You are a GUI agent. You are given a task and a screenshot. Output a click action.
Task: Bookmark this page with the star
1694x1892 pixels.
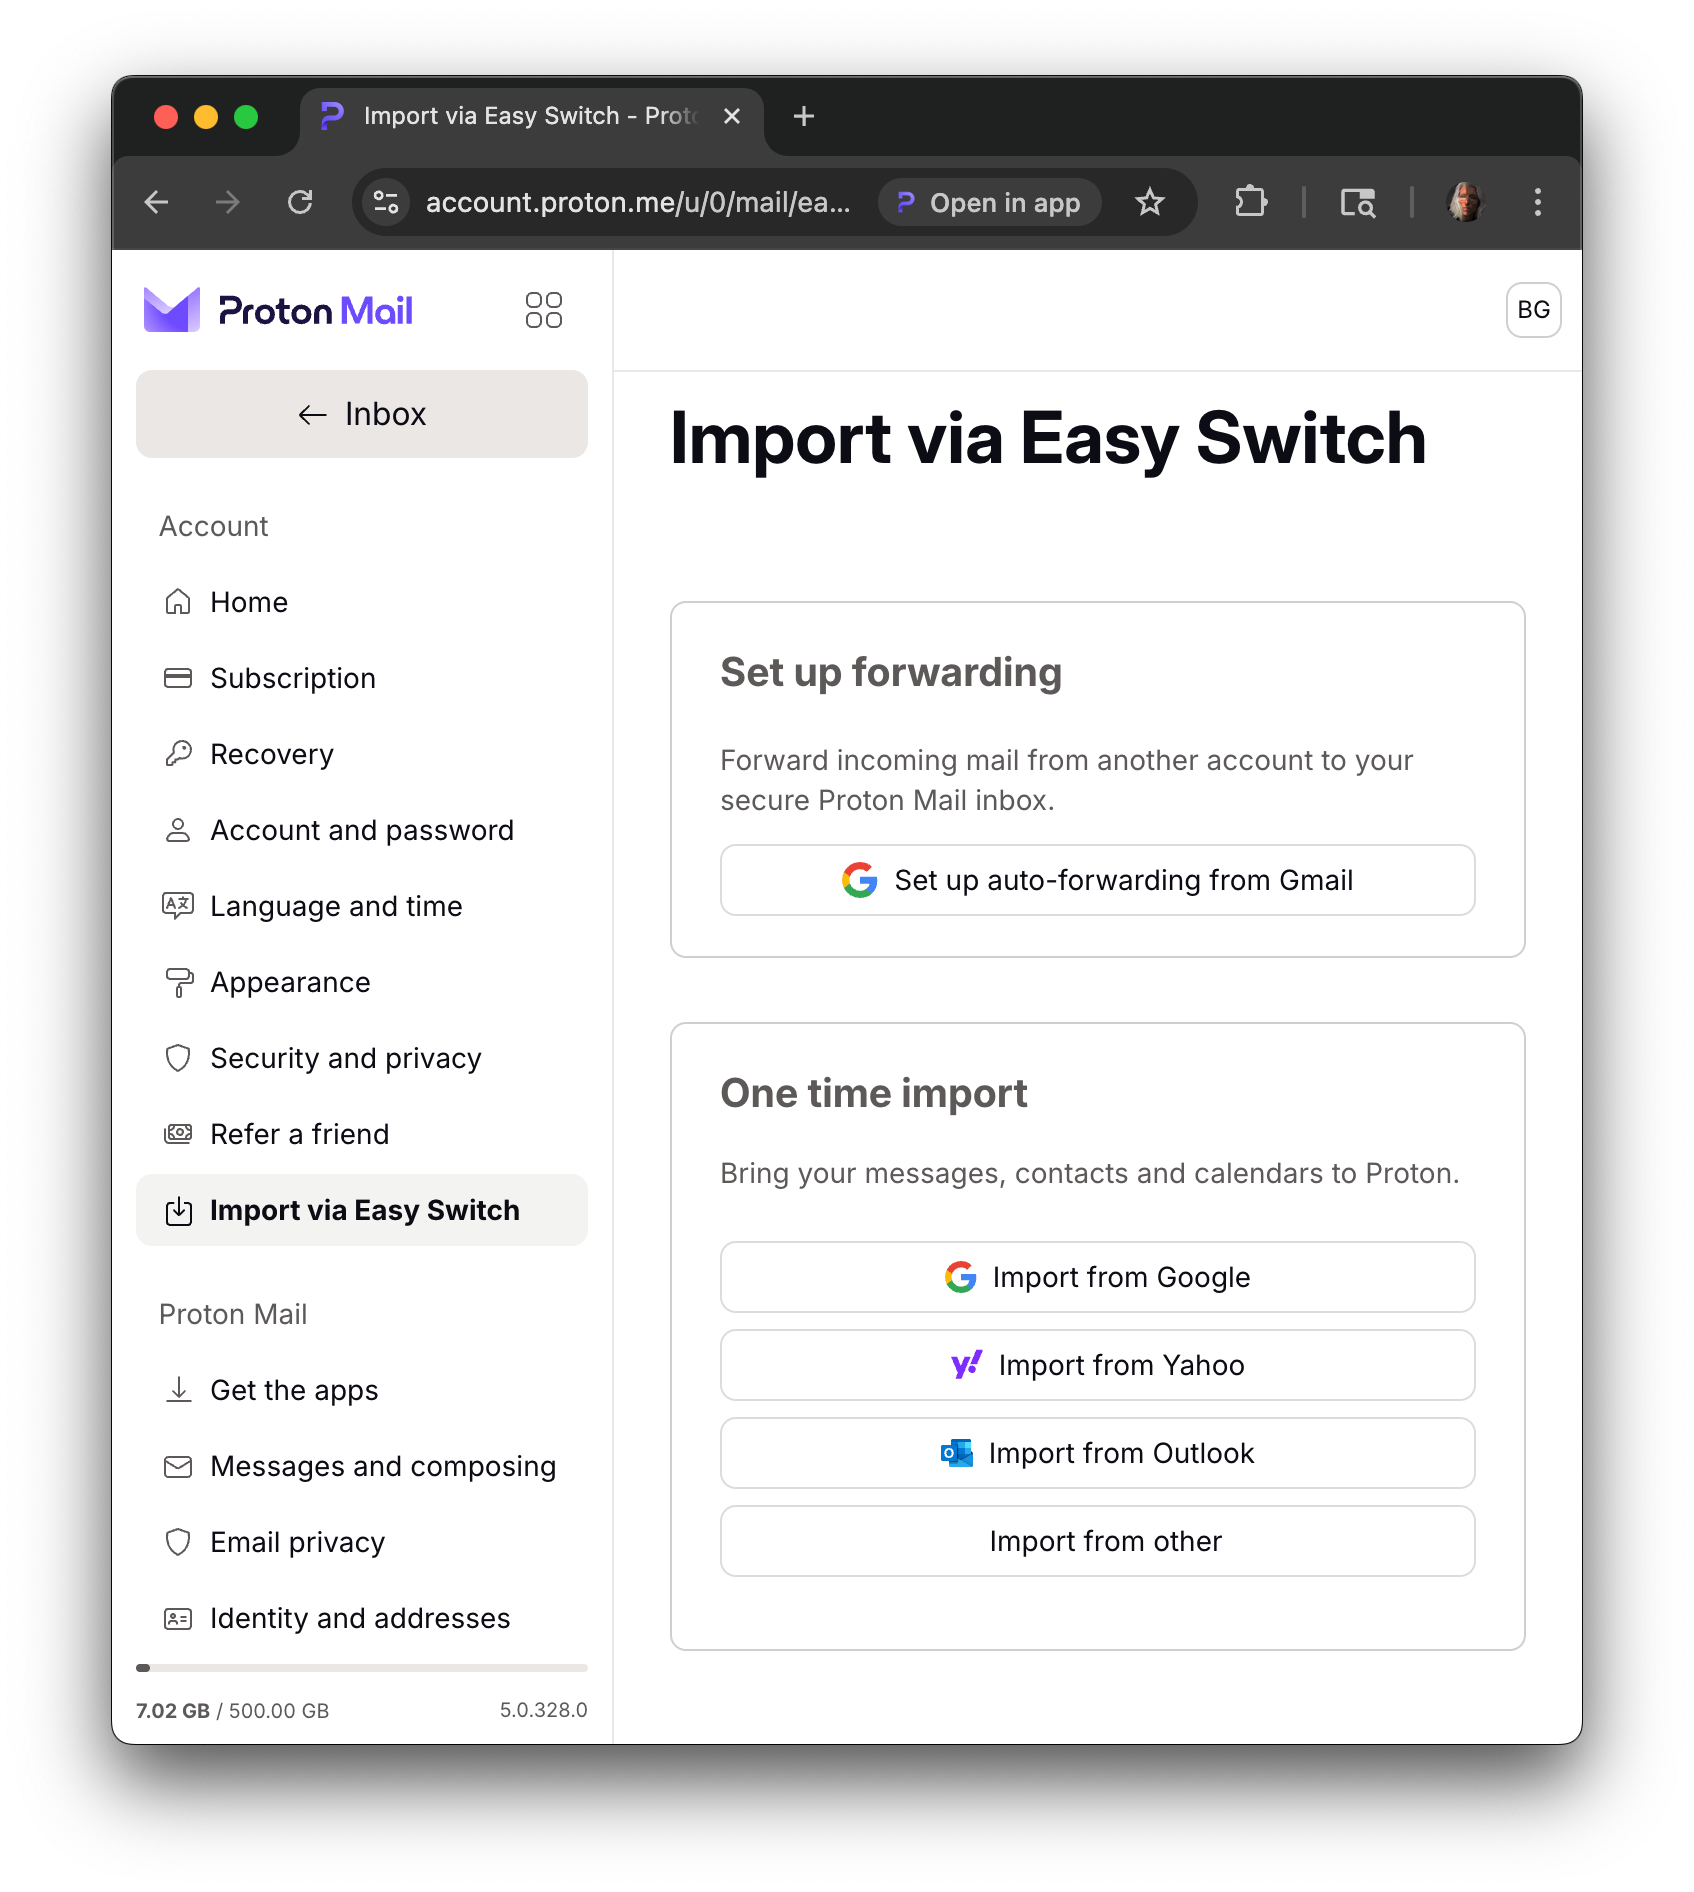pyautogui.click(x=1150, y=203)
